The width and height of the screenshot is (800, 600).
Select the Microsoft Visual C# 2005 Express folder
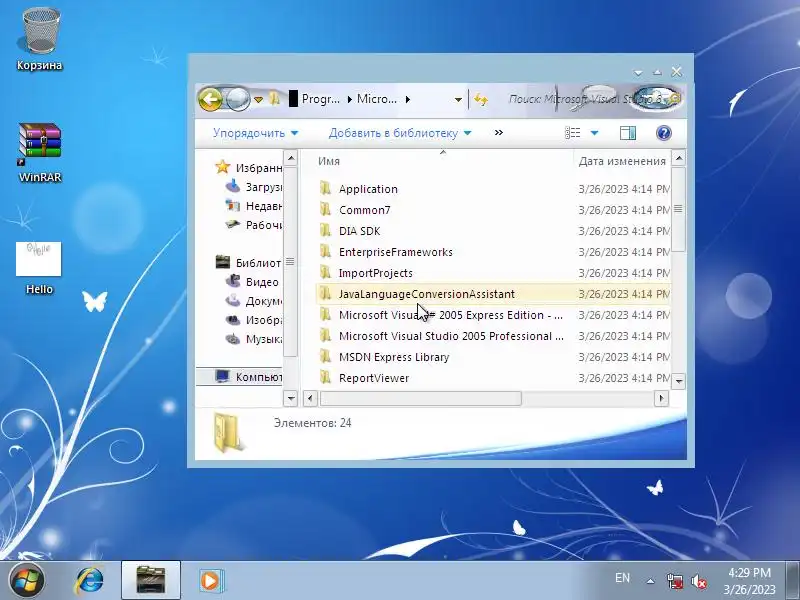(x=493, y=315)
